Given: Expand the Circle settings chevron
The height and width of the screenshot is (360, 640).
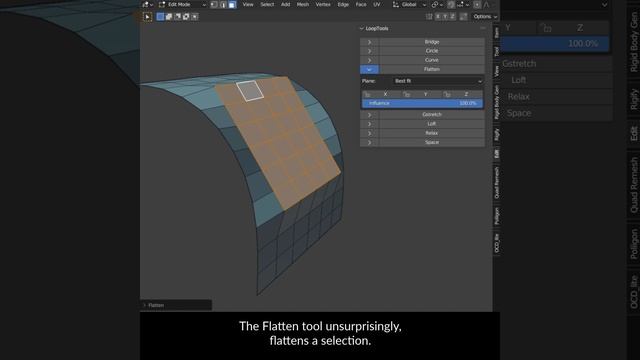Looking at the screenshot, I should tap(369, 51).
